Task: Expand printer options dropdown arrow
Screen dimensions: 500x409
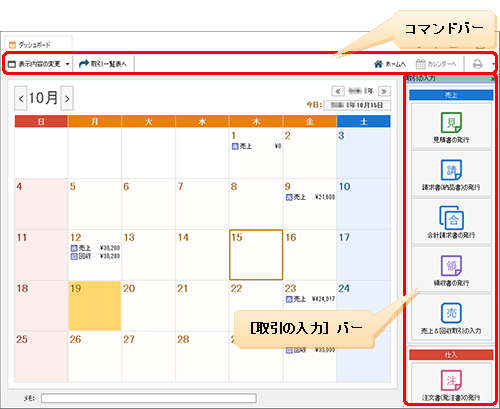Action: click(493, 64)
